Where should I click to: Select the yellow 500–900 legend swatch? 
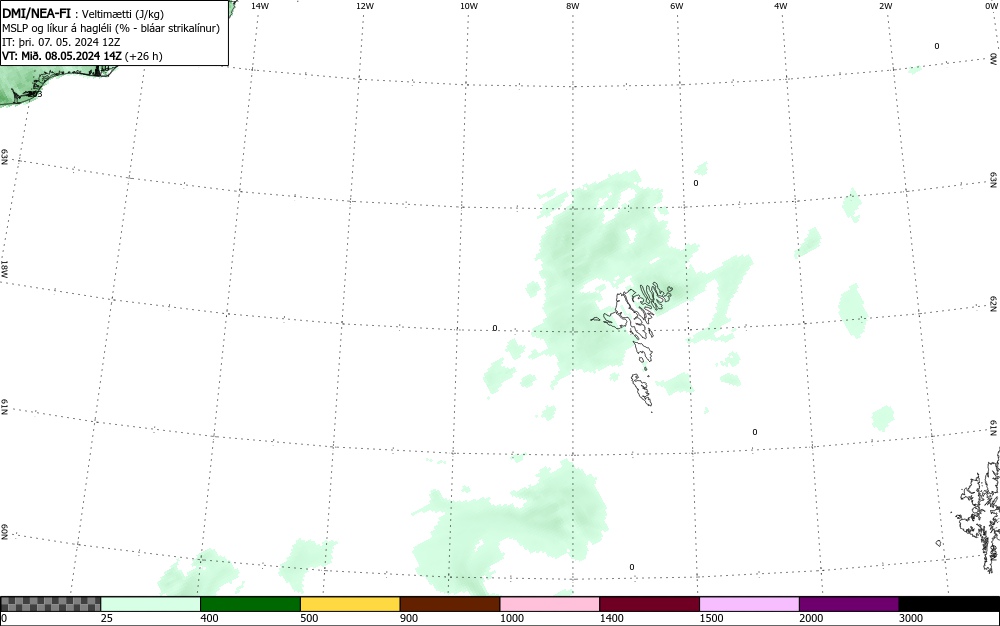pyautogui.click(x=350, y=604)
